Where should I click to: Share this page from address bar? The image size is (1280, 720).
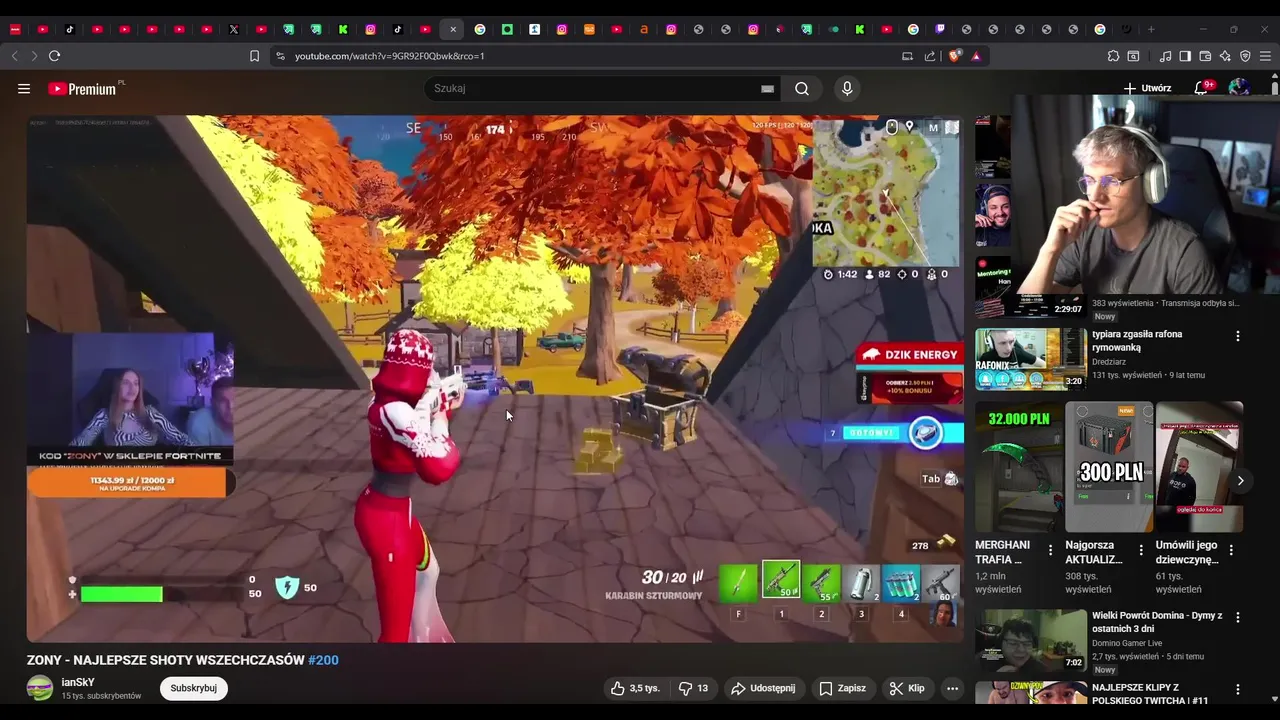pos(930,56)
